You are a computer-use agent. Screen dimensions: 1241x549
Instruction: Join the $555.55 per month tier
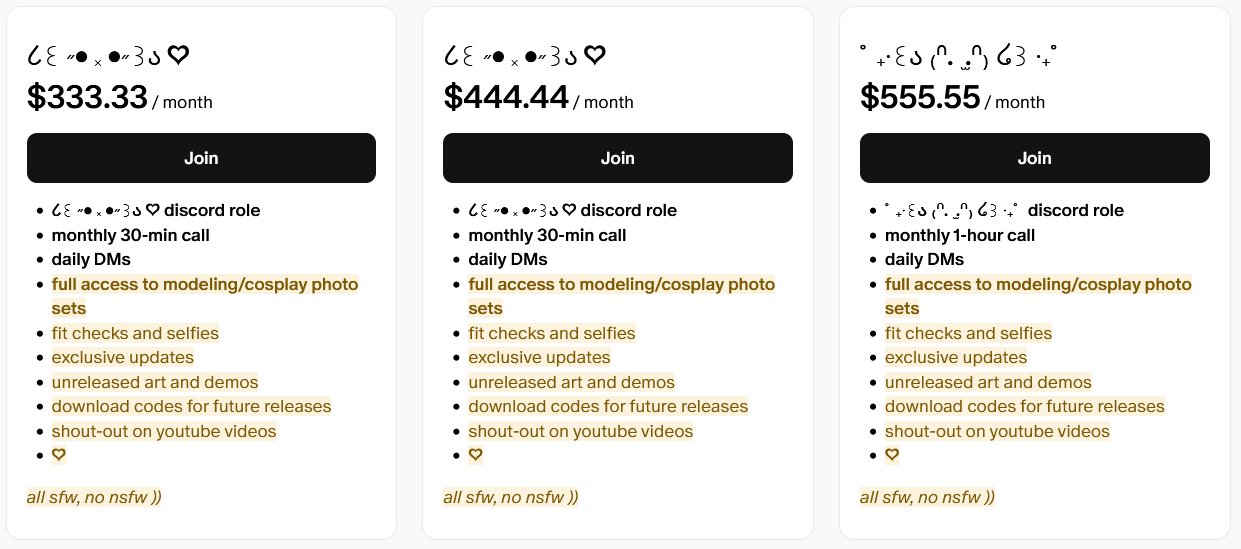[x=1034, y=158]
